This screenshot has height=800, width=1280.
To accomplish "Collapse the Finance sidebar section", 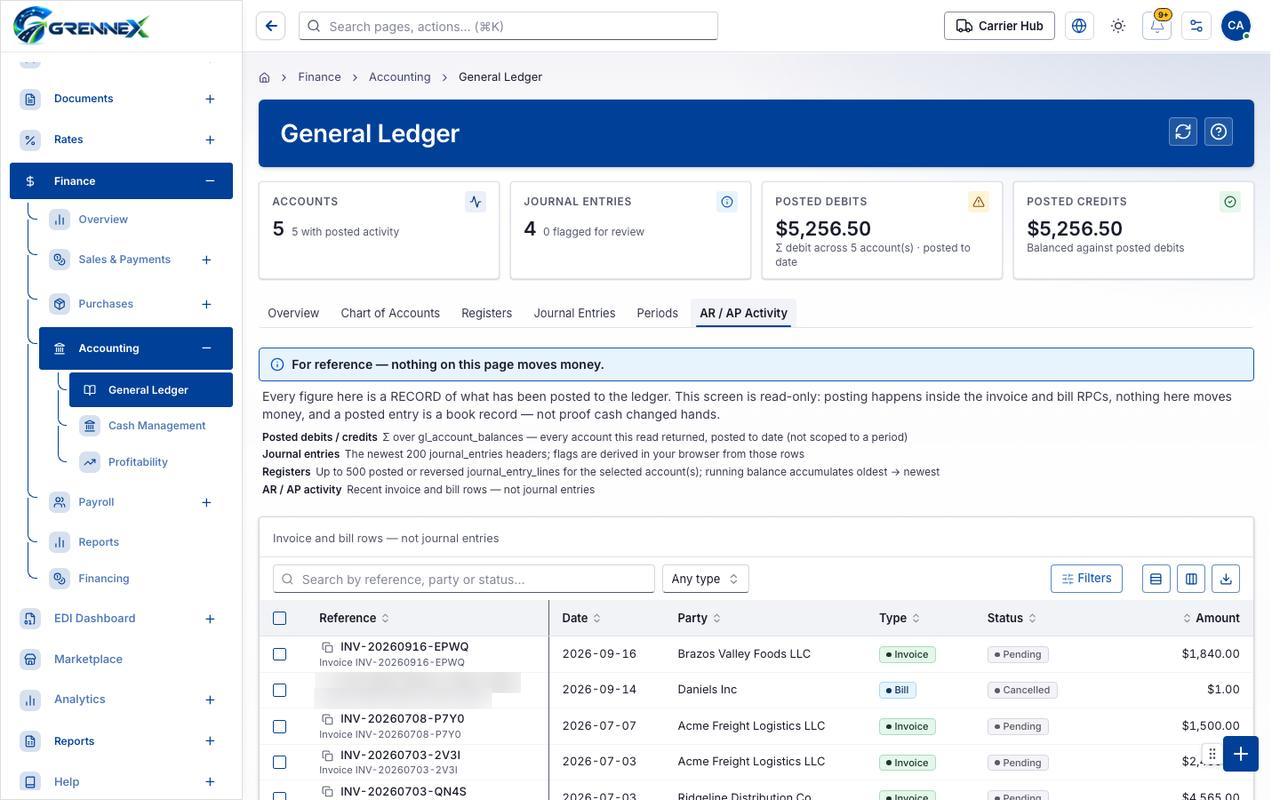I will coord(210,181).
